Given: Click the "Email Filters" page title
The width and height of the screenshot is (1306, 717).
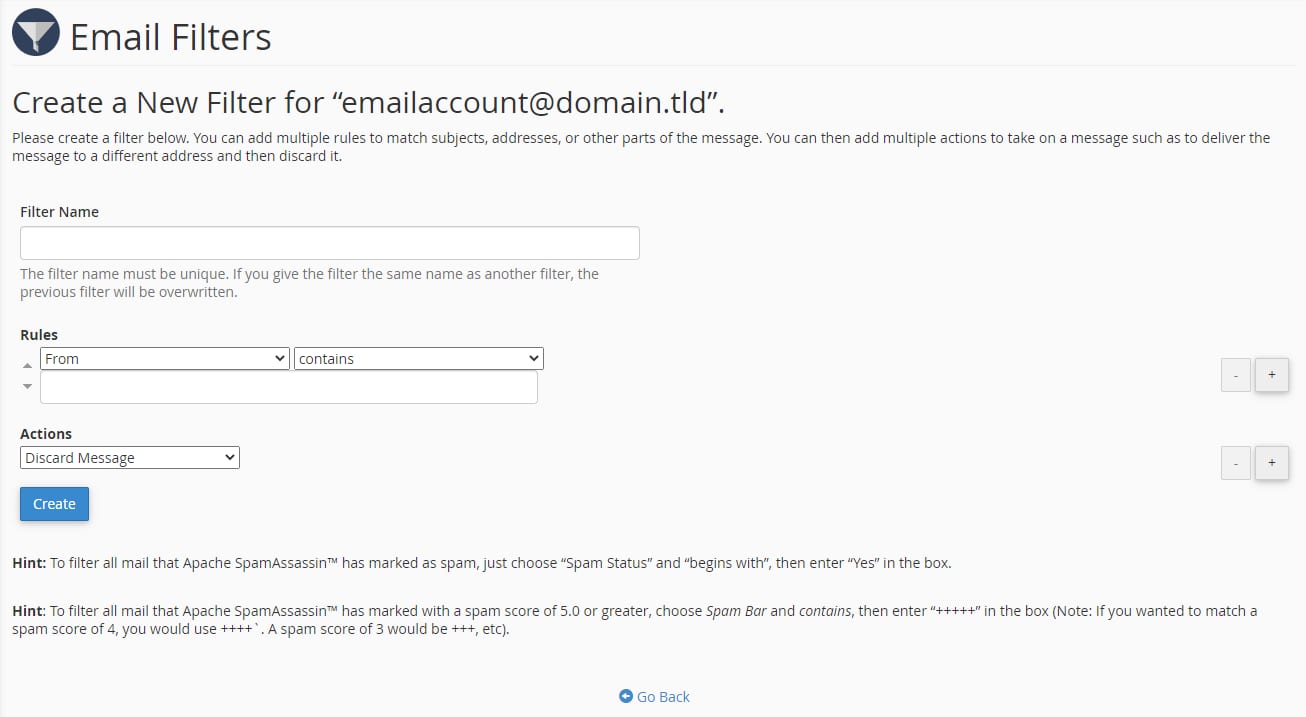Looking at the screenshot, I should (169, 37).
